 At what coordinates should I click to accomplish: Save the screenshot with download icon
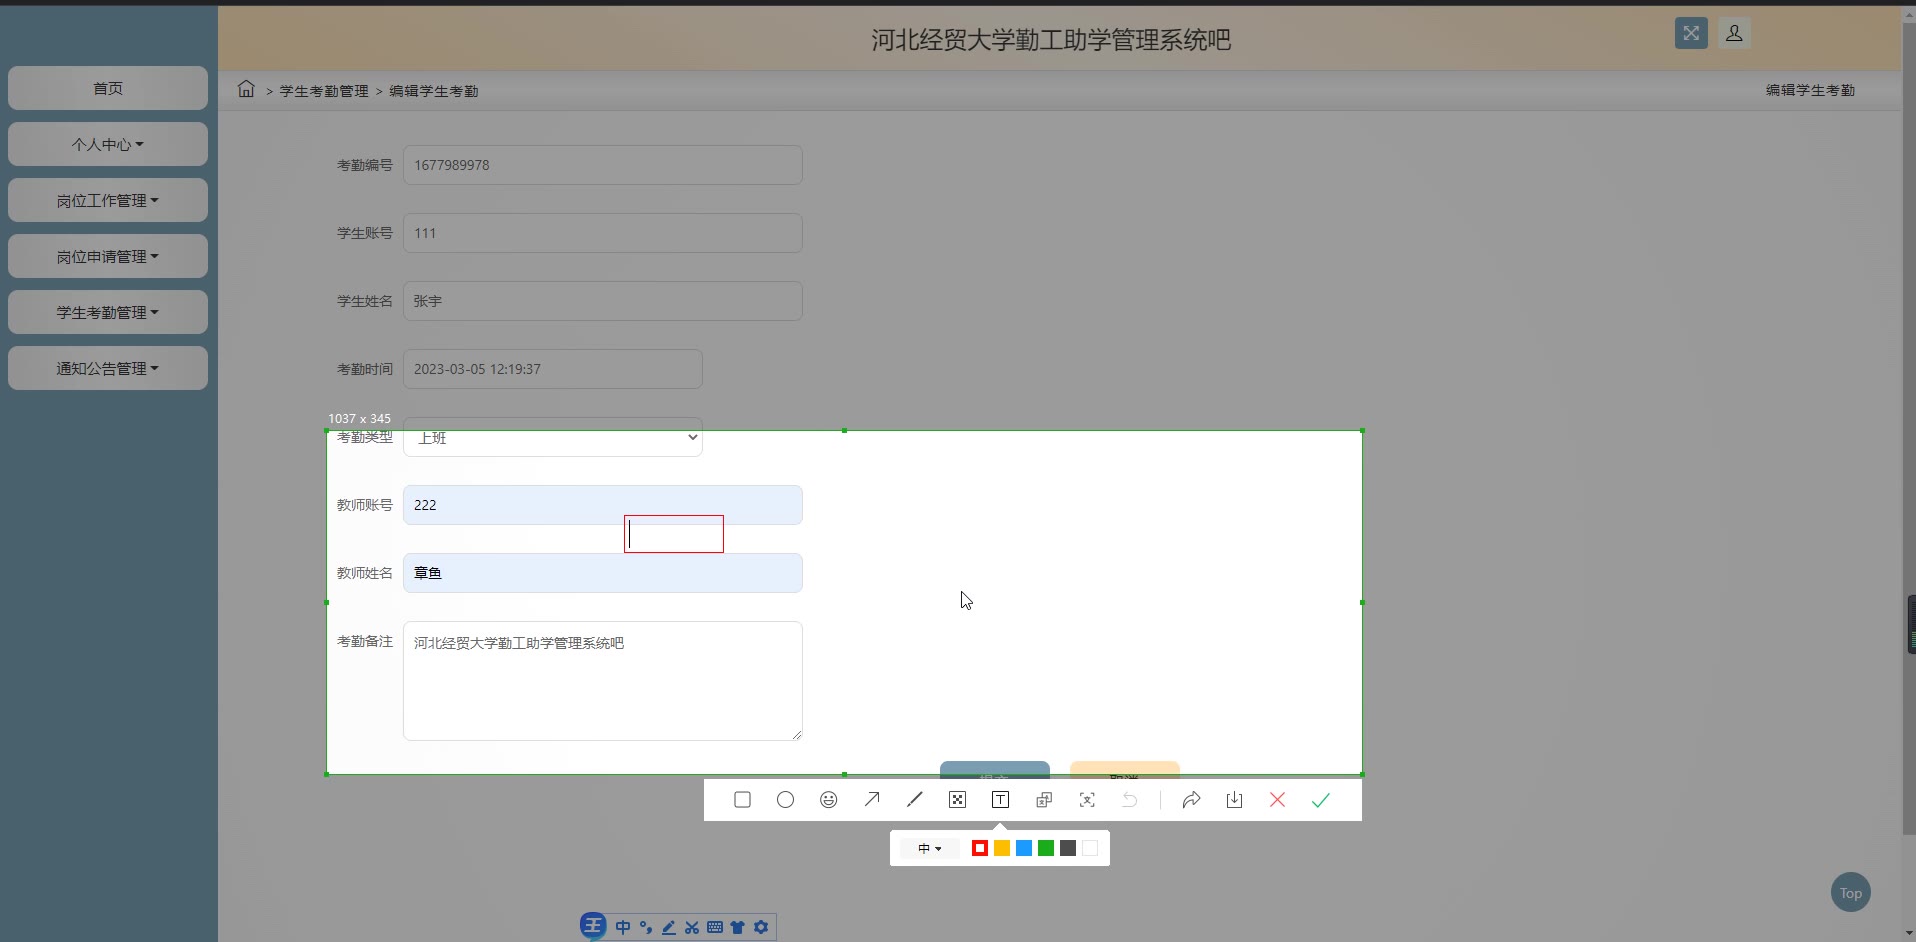point(1234,800)
